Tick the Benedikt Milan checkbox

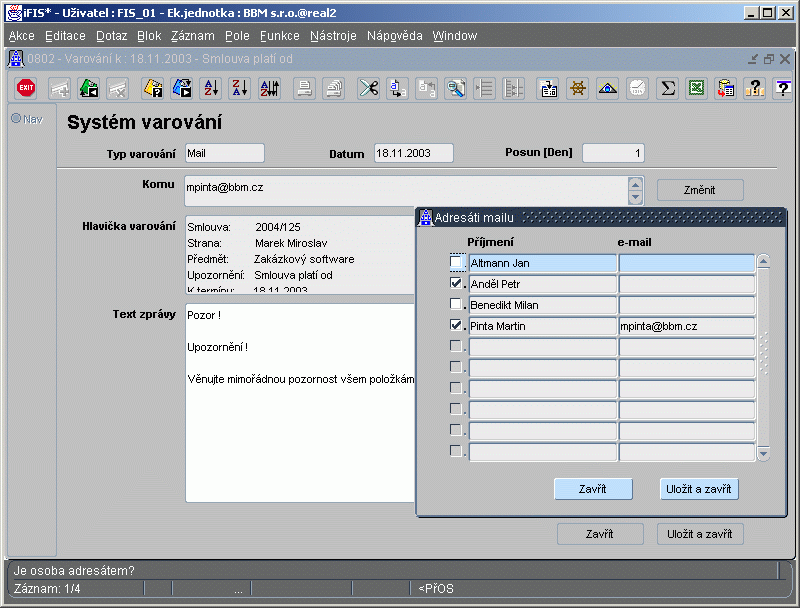pyautogui.click(x=457, y=305)
